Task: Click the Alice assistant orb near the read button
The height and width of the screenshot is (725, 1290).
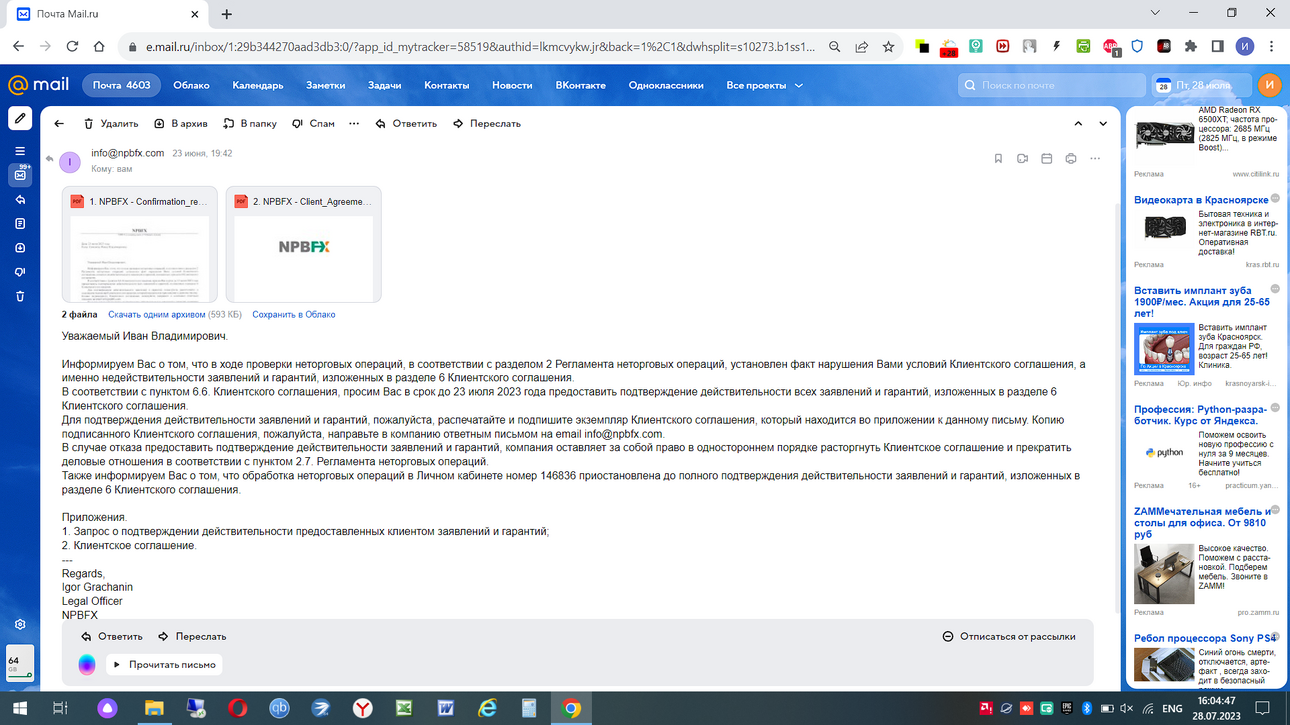Action: click(x=87, y=665)
